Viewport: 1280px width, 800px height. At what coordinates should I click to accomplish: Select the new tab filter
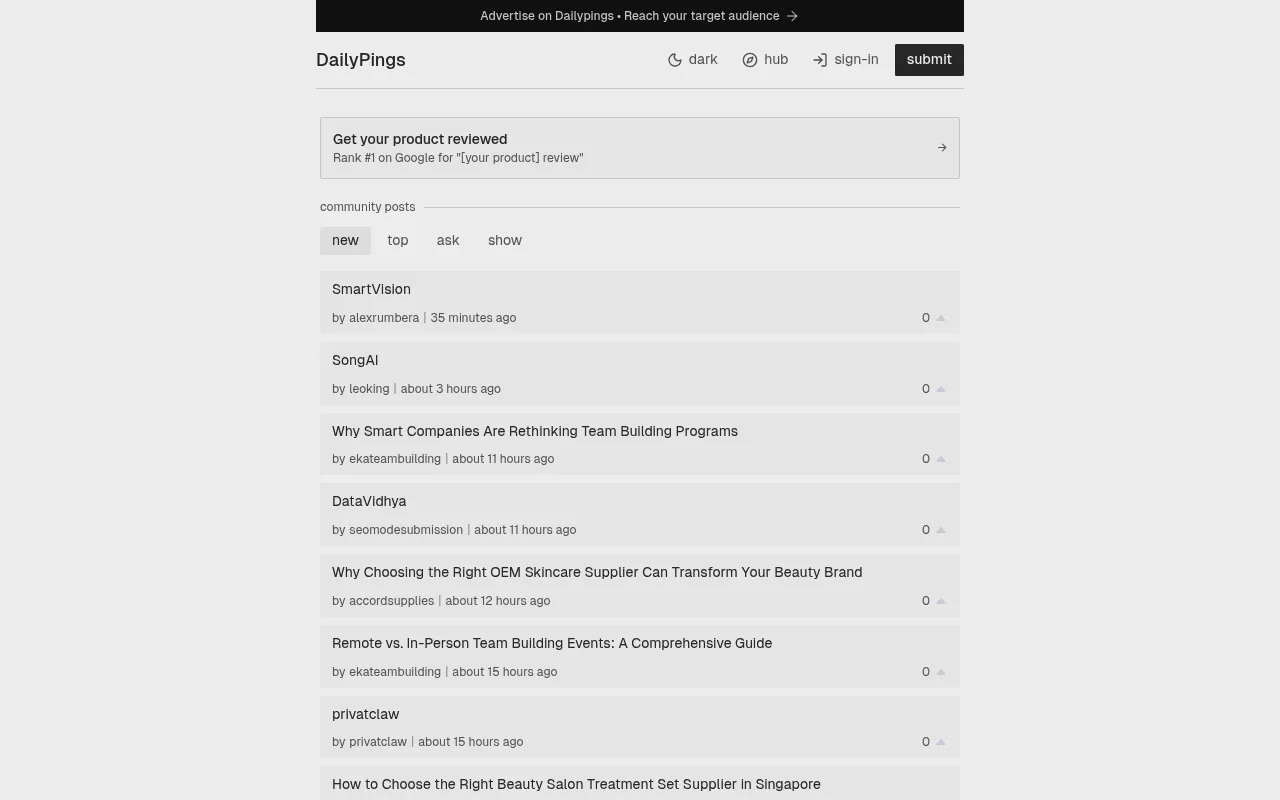(x=345, y=240)
